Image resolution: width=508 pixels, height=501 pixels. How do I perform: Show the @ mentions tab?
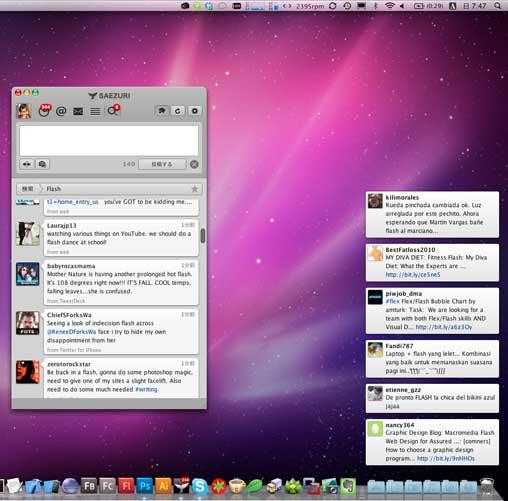[x=61, y=111]
